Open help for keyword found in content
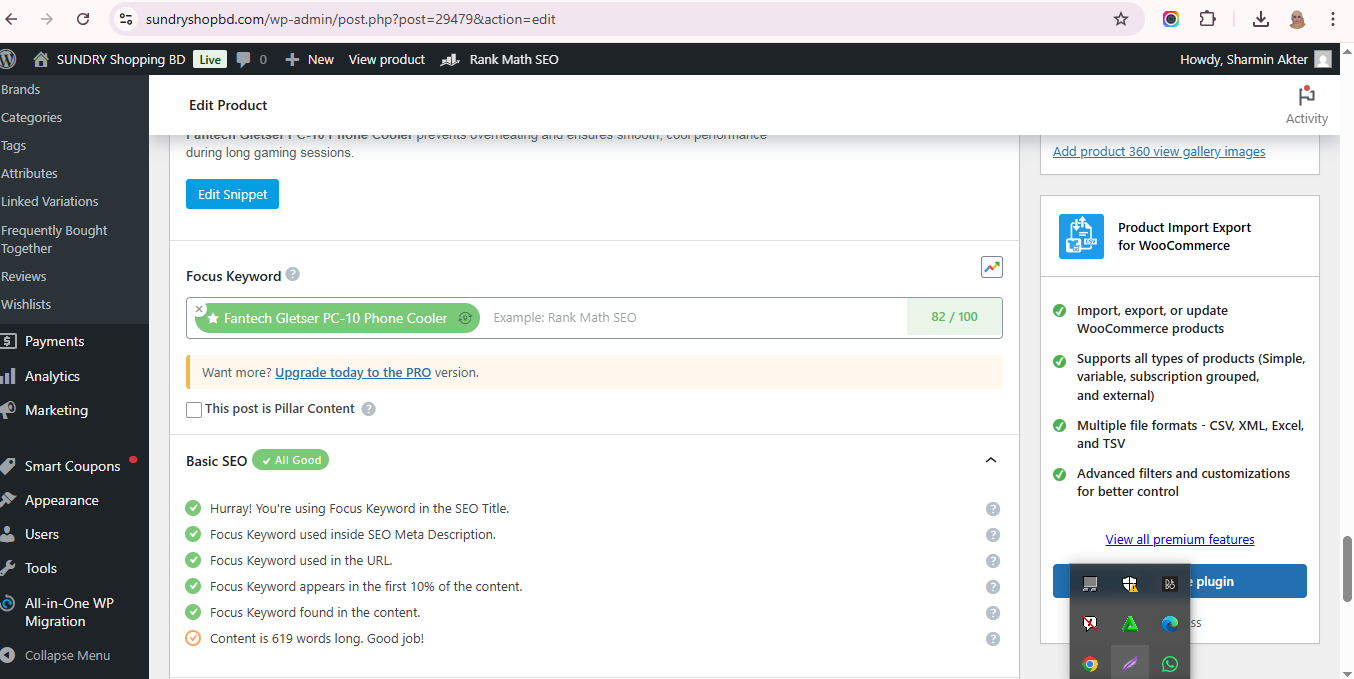The height and width of the screenshot is (679, 1354). pos(993,613)
